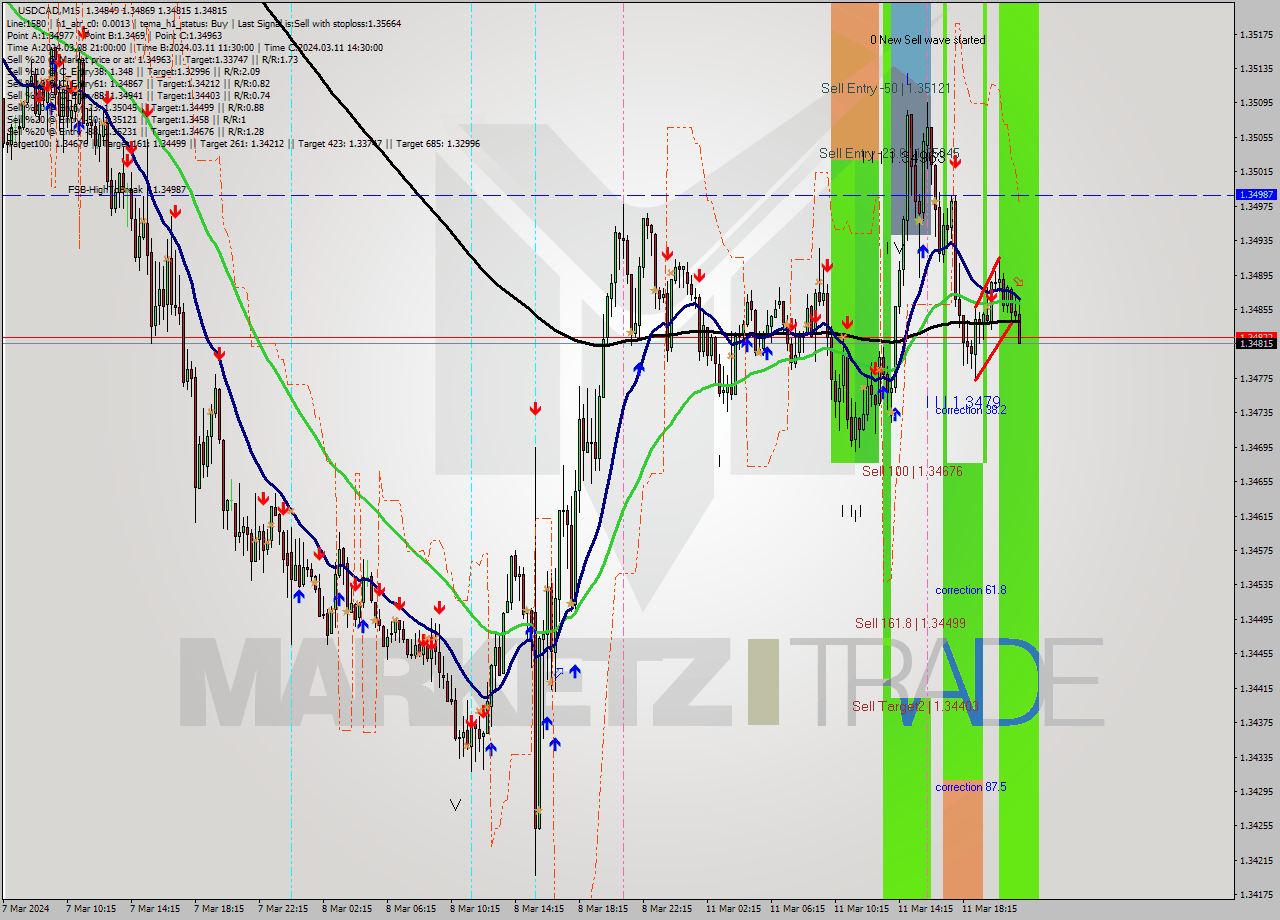This screenshot has height=920, width=1280.
Task: Click the 'Time A:2024.03.08 21:00:00' line
Action: (66, 47)
